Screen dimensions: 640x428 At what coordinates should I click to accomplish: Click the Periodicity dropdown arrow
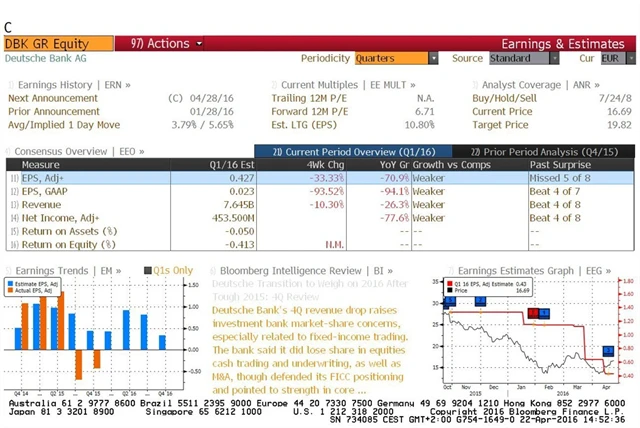[433, 58]
